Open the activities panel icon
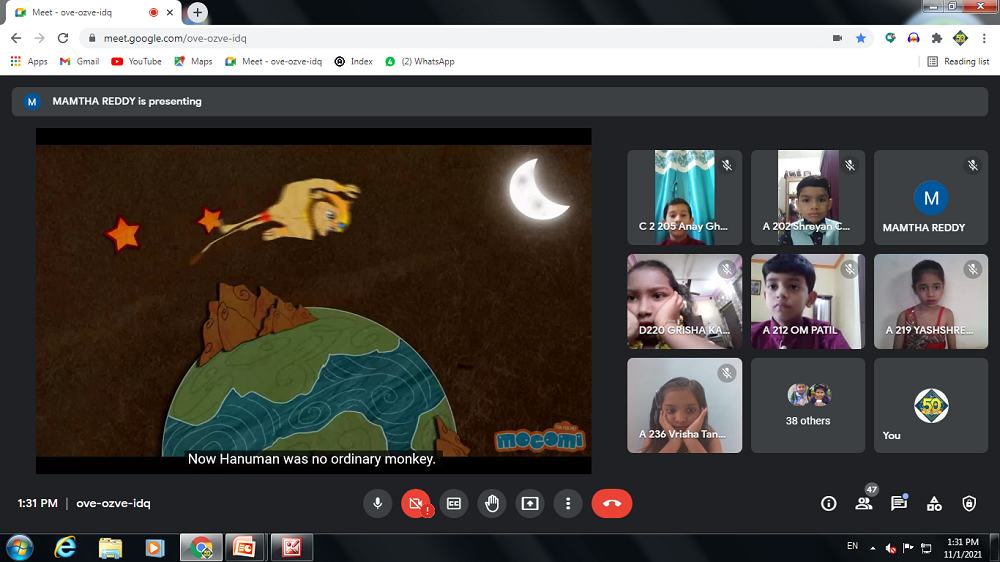 [934, 504]
